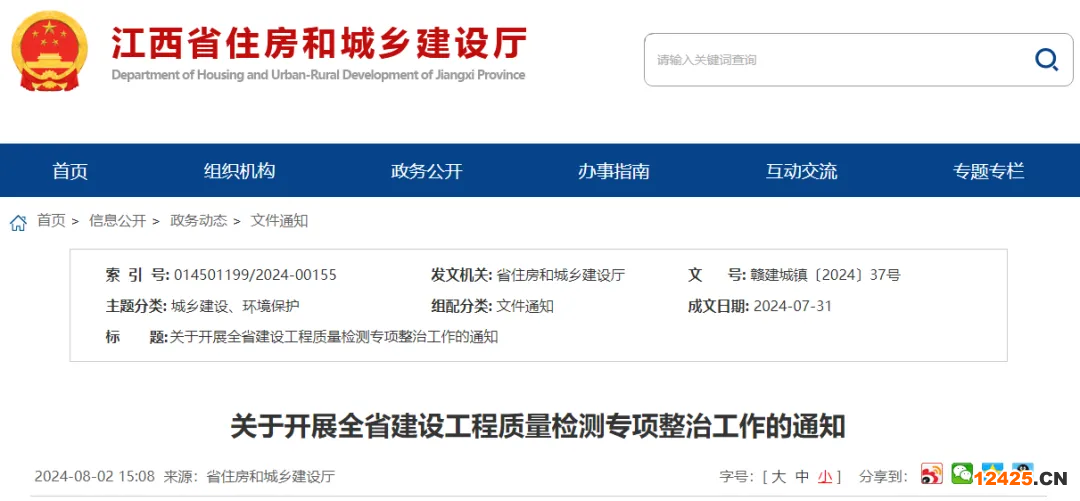Set font size to large (大)

[778, 477]
